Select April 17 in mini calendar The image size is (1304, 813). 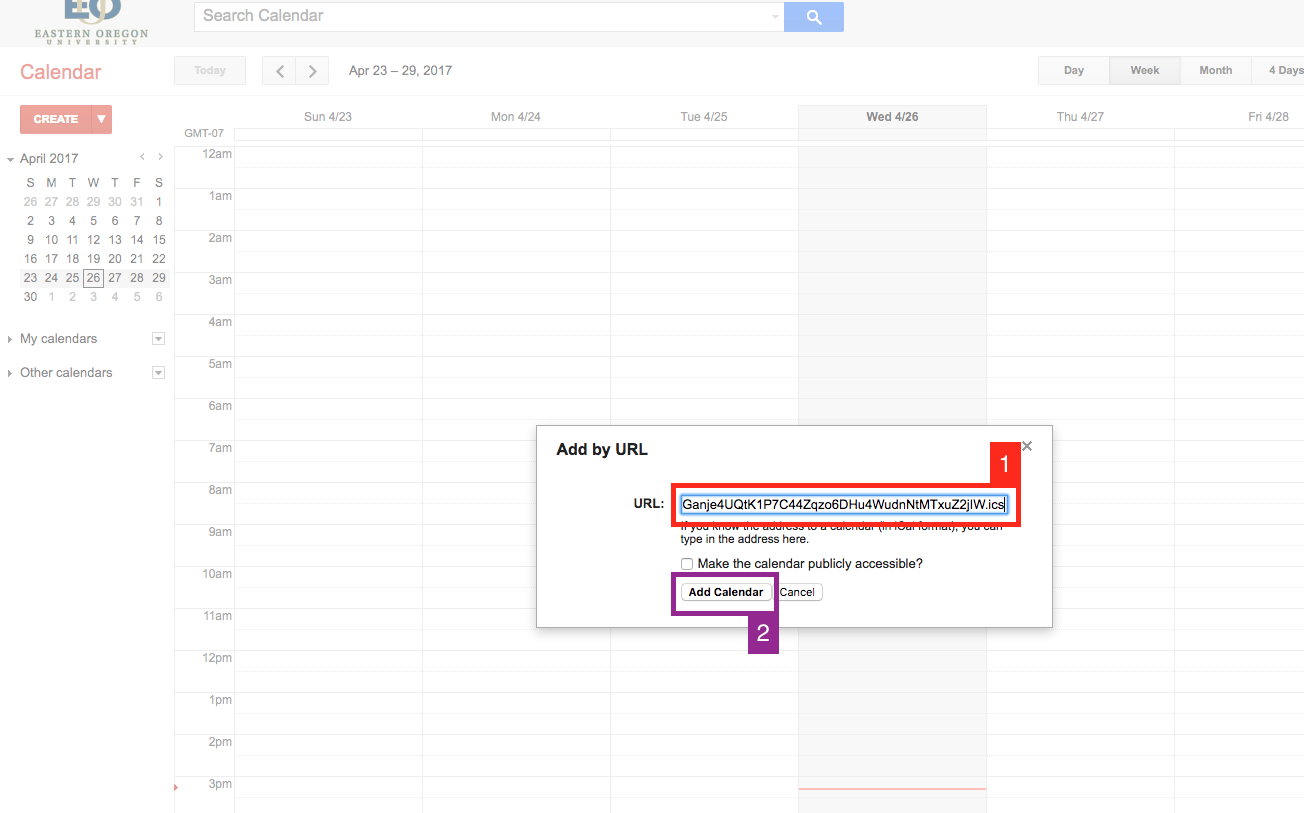[x=51, y=259]
